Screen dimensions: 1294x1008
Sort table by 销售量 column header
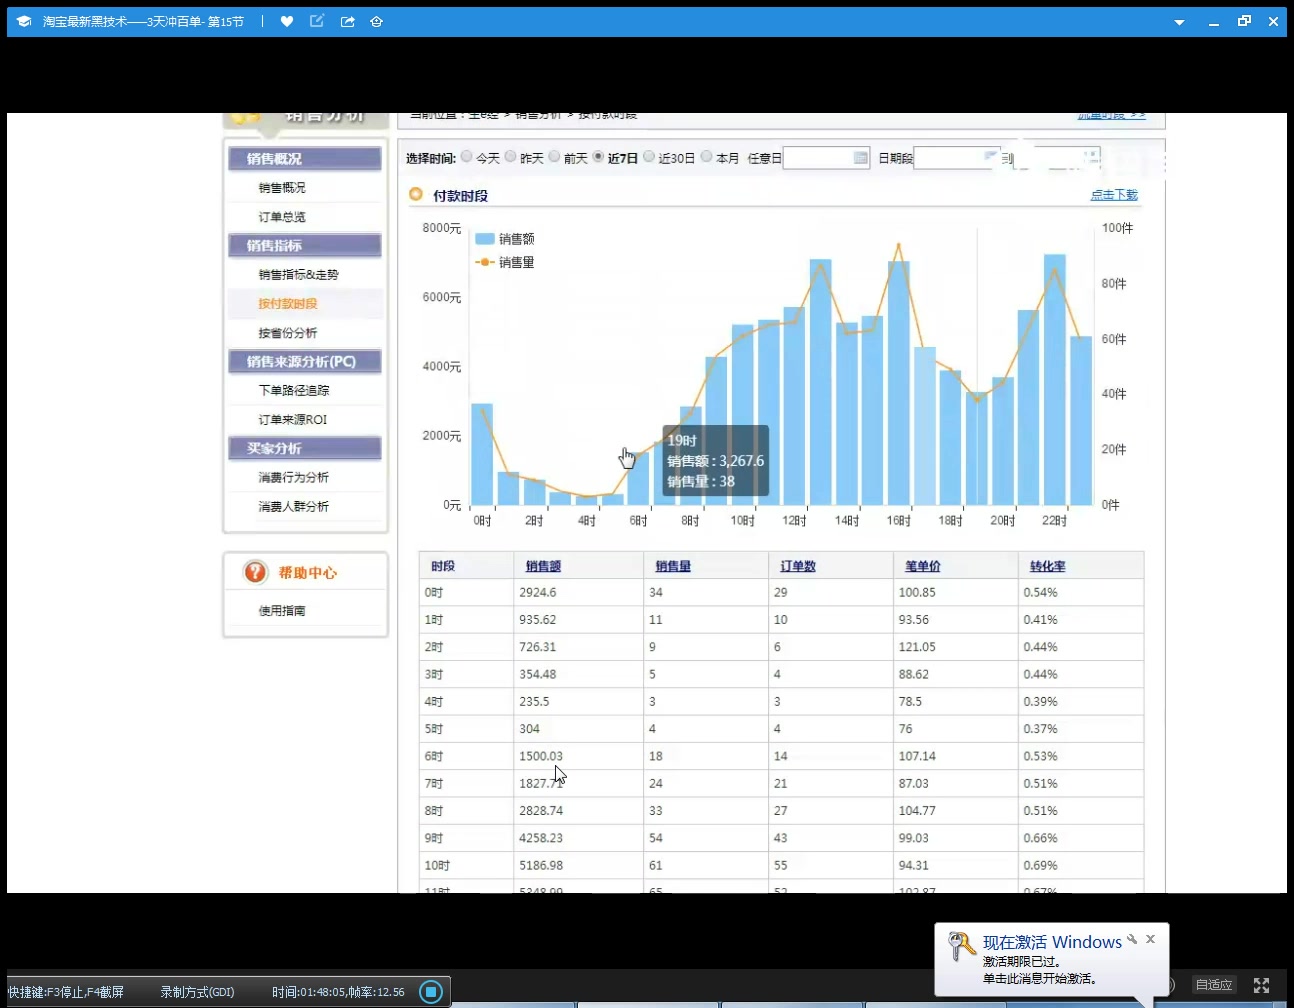point(673,566)
